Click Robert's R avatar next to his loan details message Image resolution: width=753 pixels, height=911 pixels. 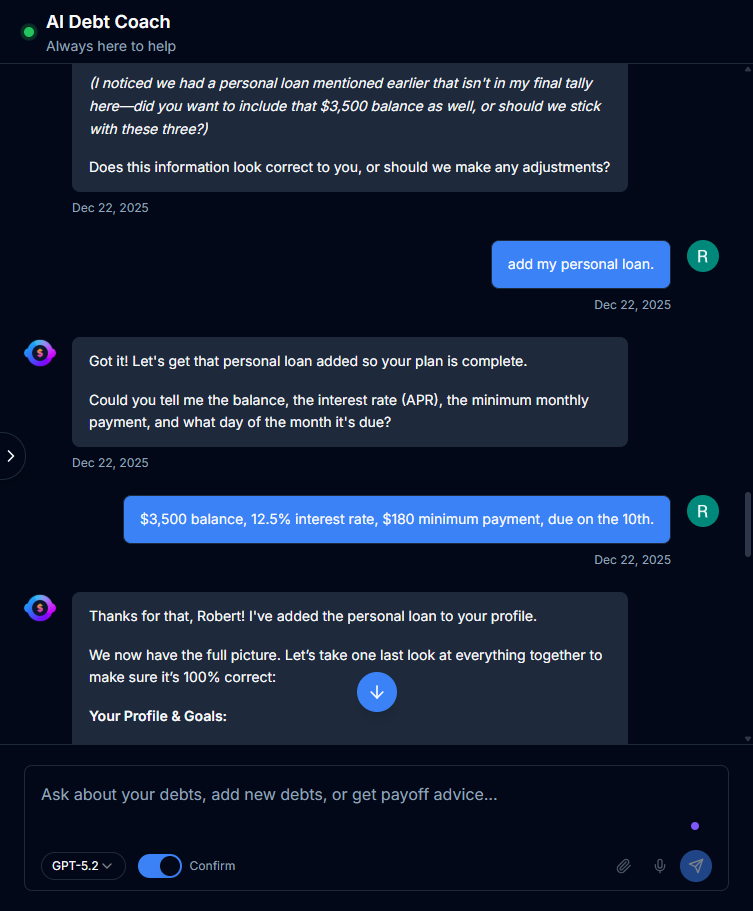pyautogui.click(x=702, y=511)
